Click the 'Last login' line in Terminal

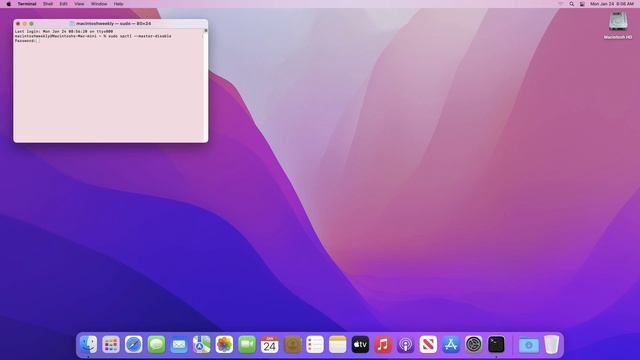click(64, 31)
